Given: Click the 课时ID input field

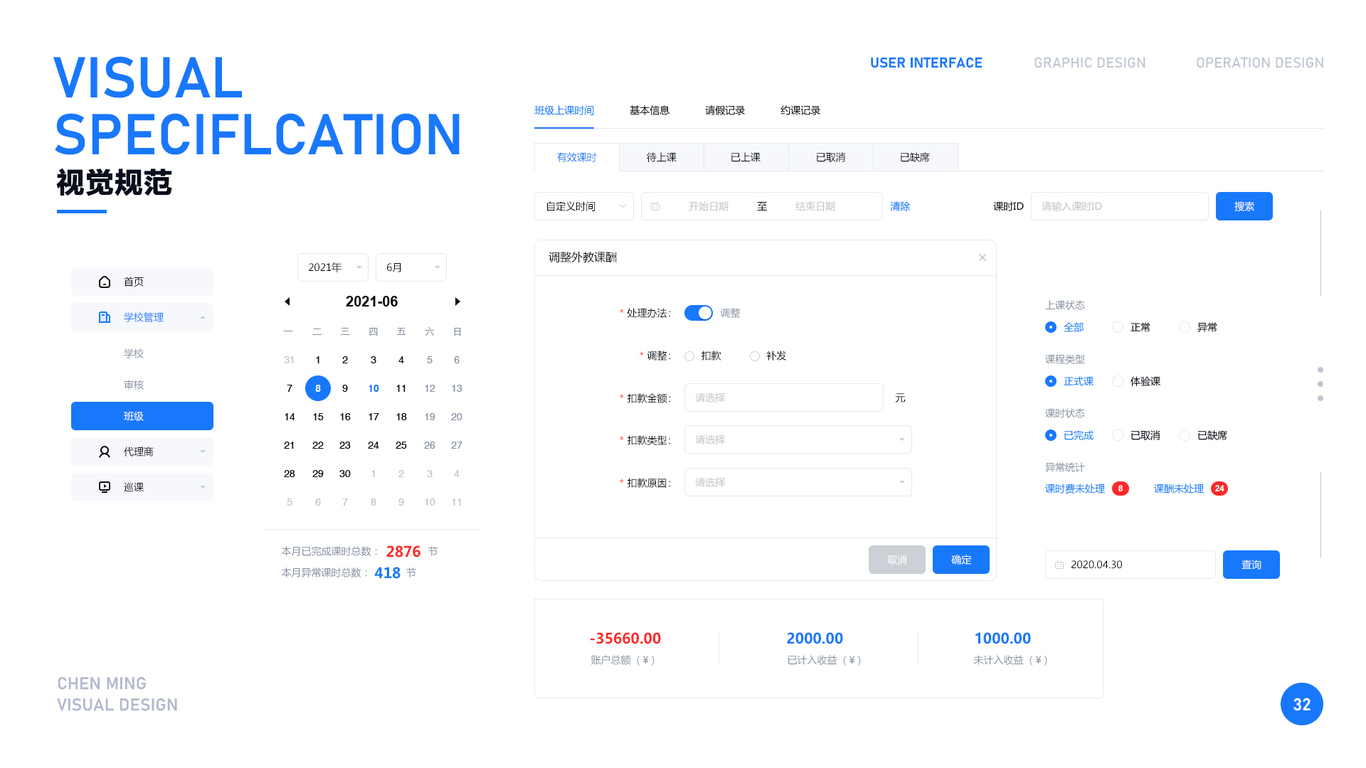Looking at the screenshot, I should point(1120,206).
